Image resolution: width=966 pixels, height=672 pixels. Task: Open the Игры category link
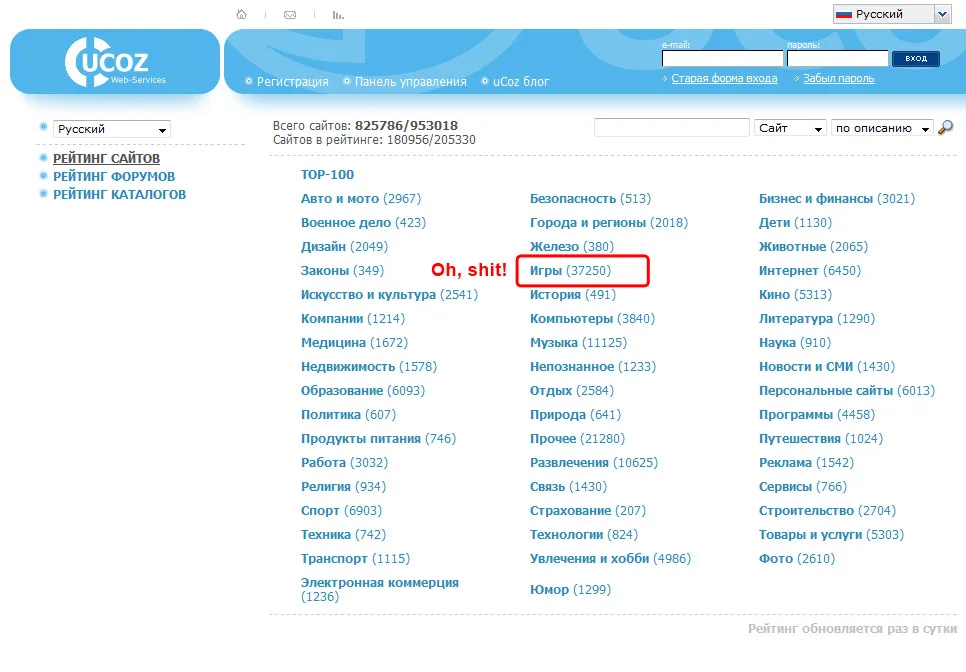point(546,271)
